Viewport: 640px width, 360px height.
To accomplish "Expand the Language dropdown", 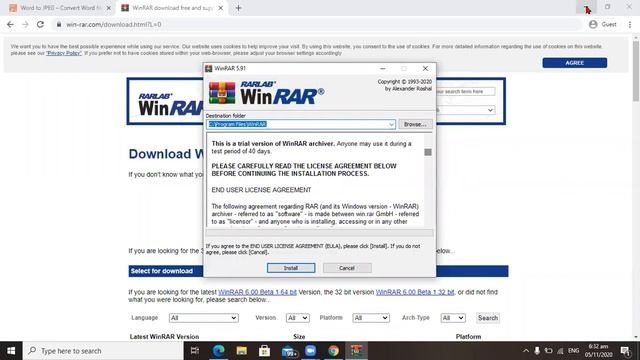I will coord(204,318).
